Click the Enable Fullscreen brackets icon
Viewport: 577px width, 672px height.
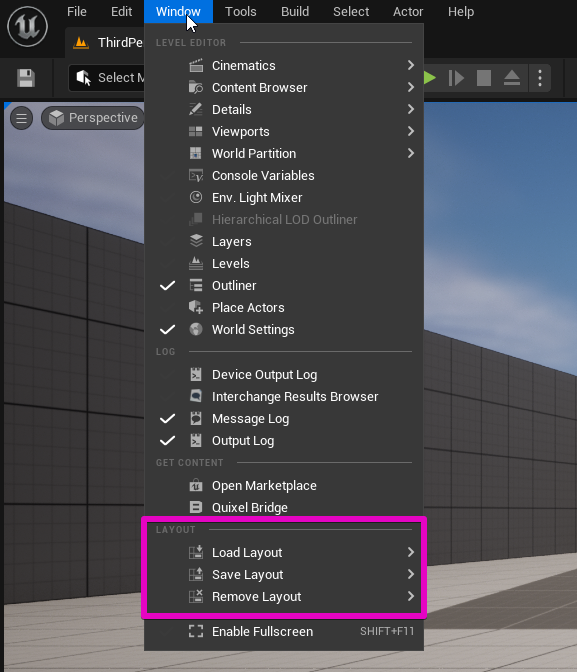[x=196, y=631]
